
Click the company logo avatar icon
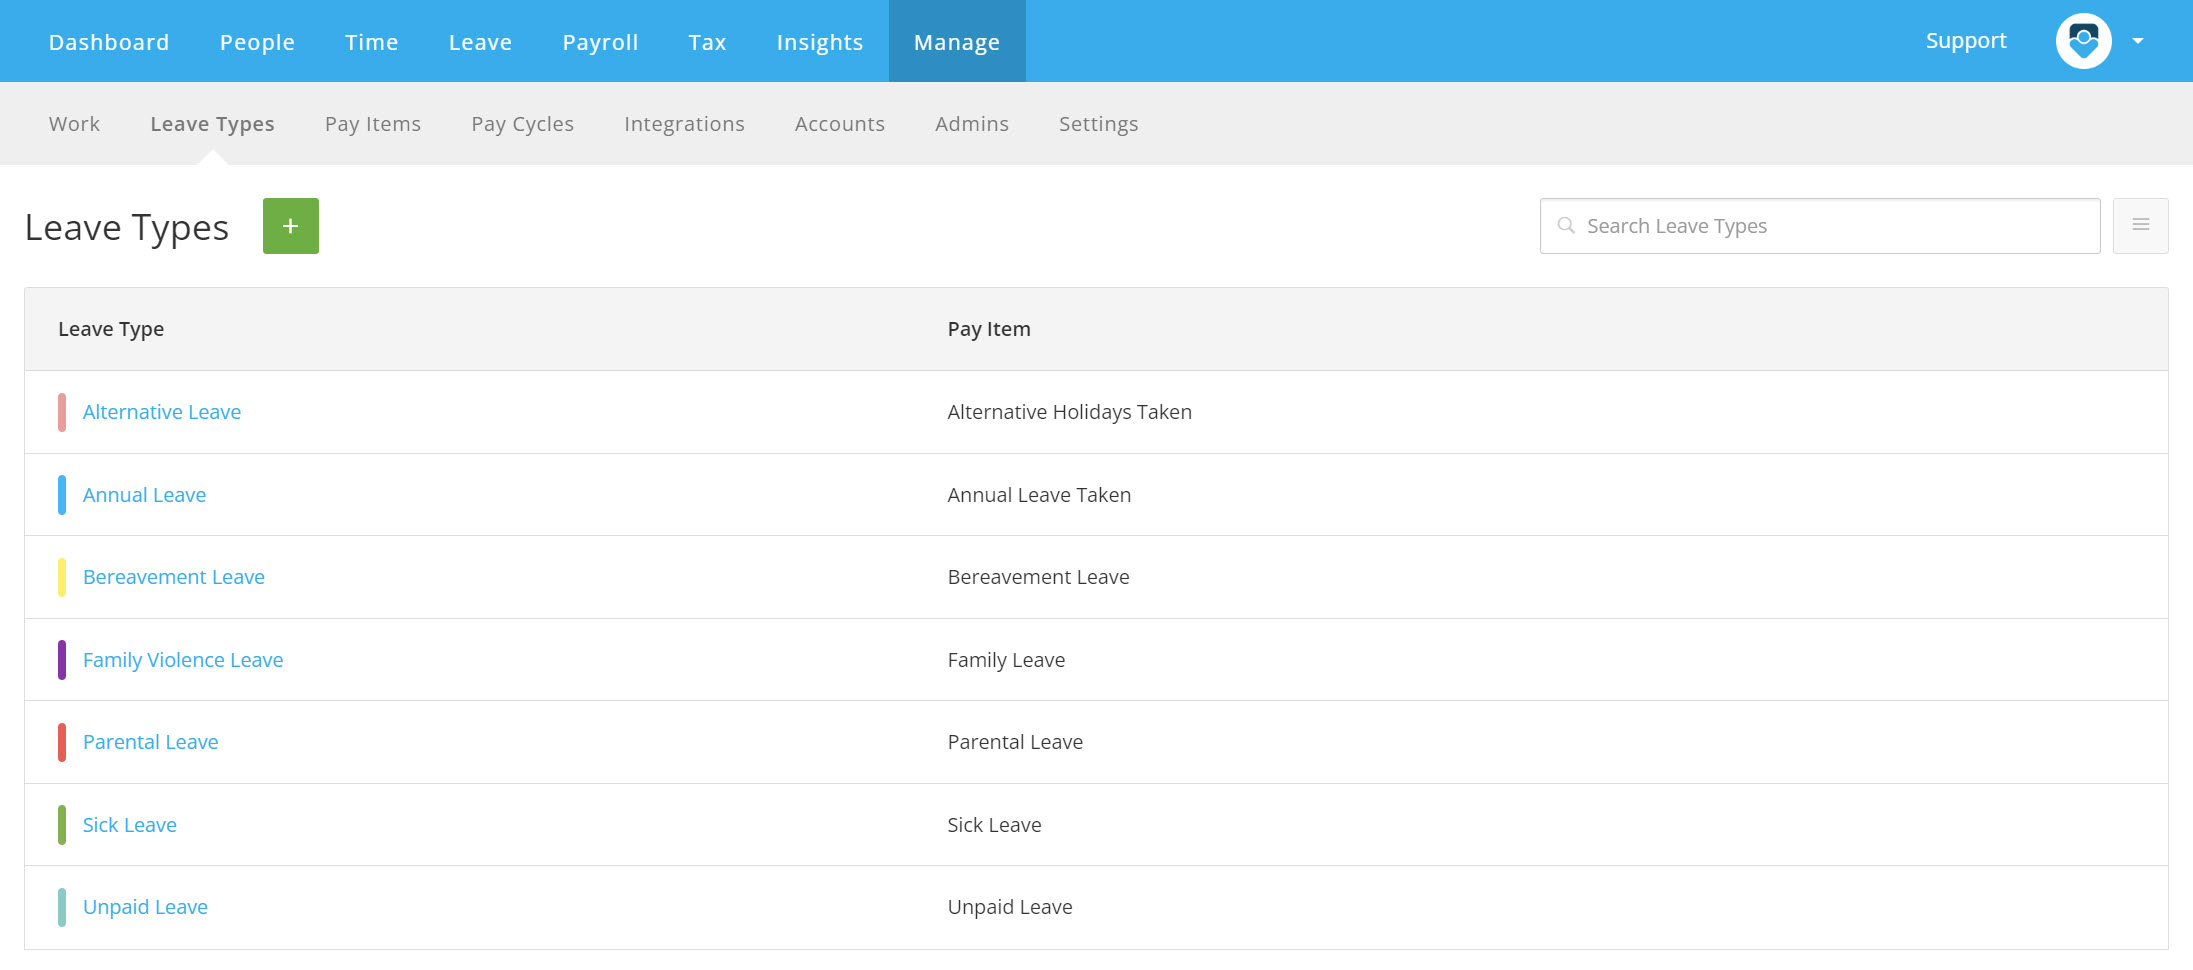2084,41
